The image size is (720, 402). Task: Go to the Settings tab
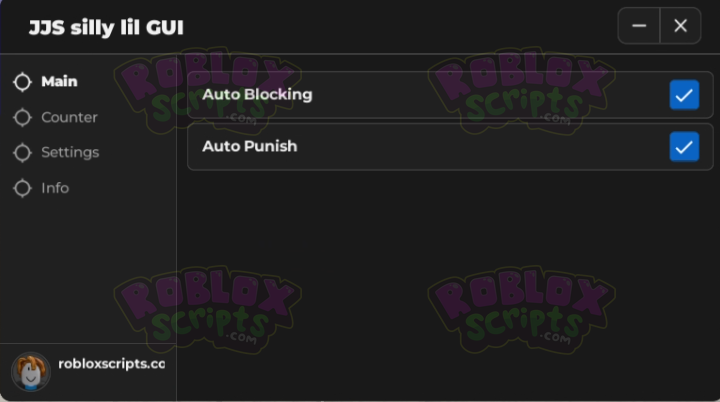click(x=70, y=153)
